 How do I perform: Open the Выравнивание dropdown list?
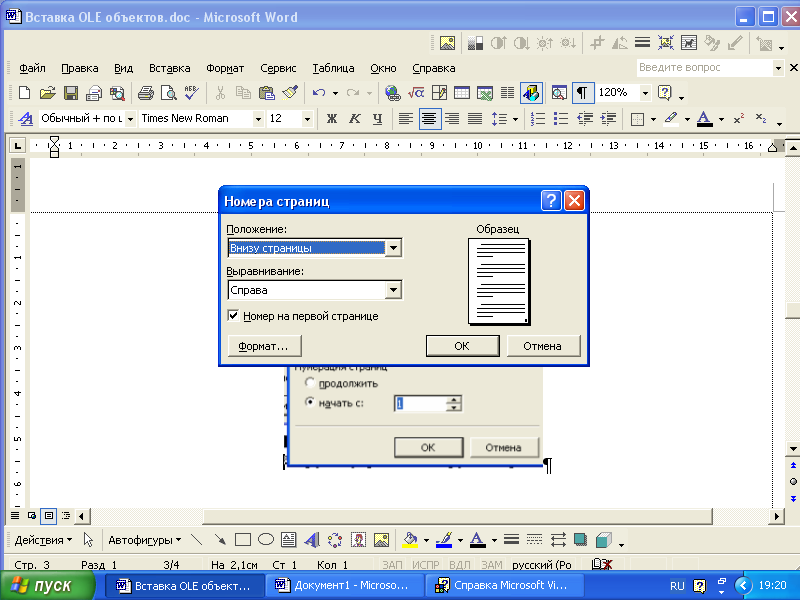point(393,290)
